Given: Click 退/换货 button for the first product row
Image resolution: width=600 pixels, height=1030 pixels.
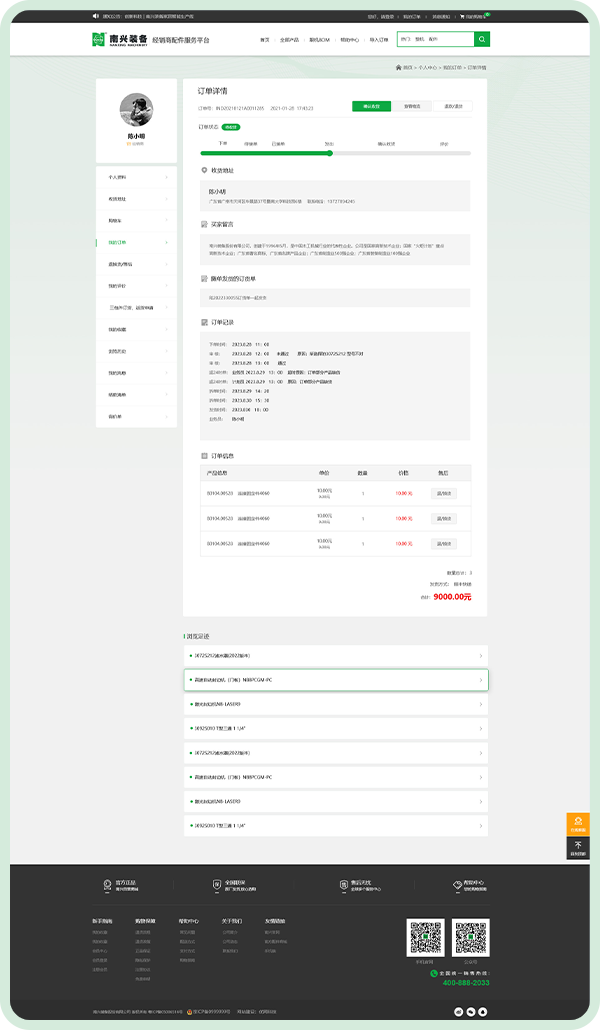Looking at the screenshot, I should [x=444, y=492].
